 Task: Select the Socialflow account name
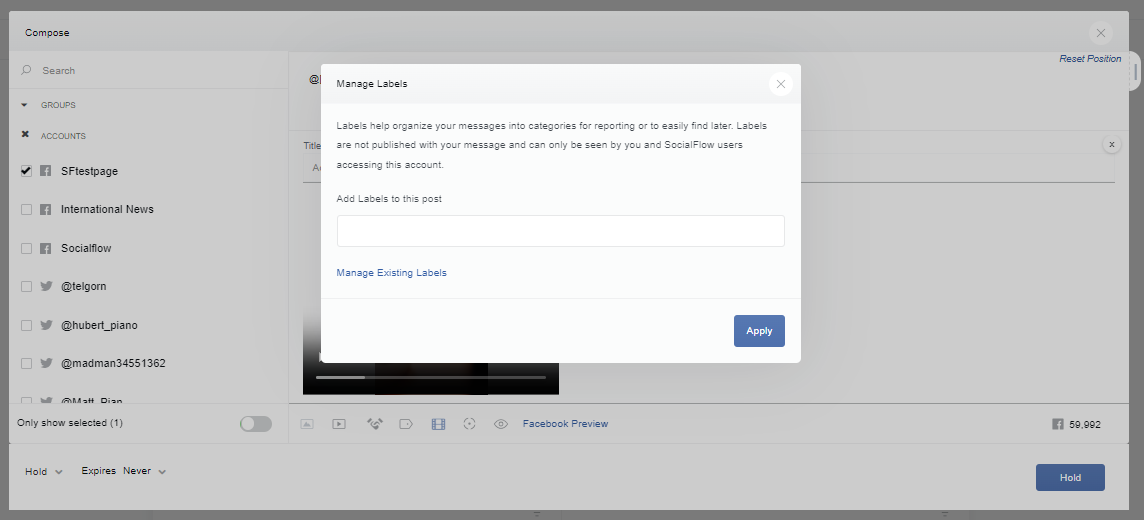pos(86,249)
